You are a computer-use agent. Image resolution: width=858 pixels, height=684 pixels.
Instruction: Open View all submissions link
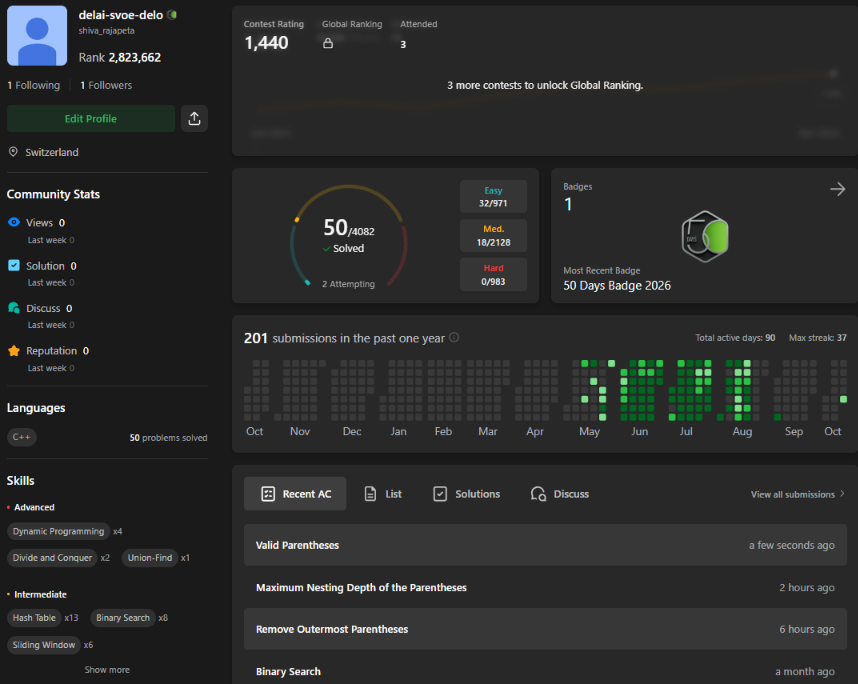pyautogui.click(x=798, y=494)
